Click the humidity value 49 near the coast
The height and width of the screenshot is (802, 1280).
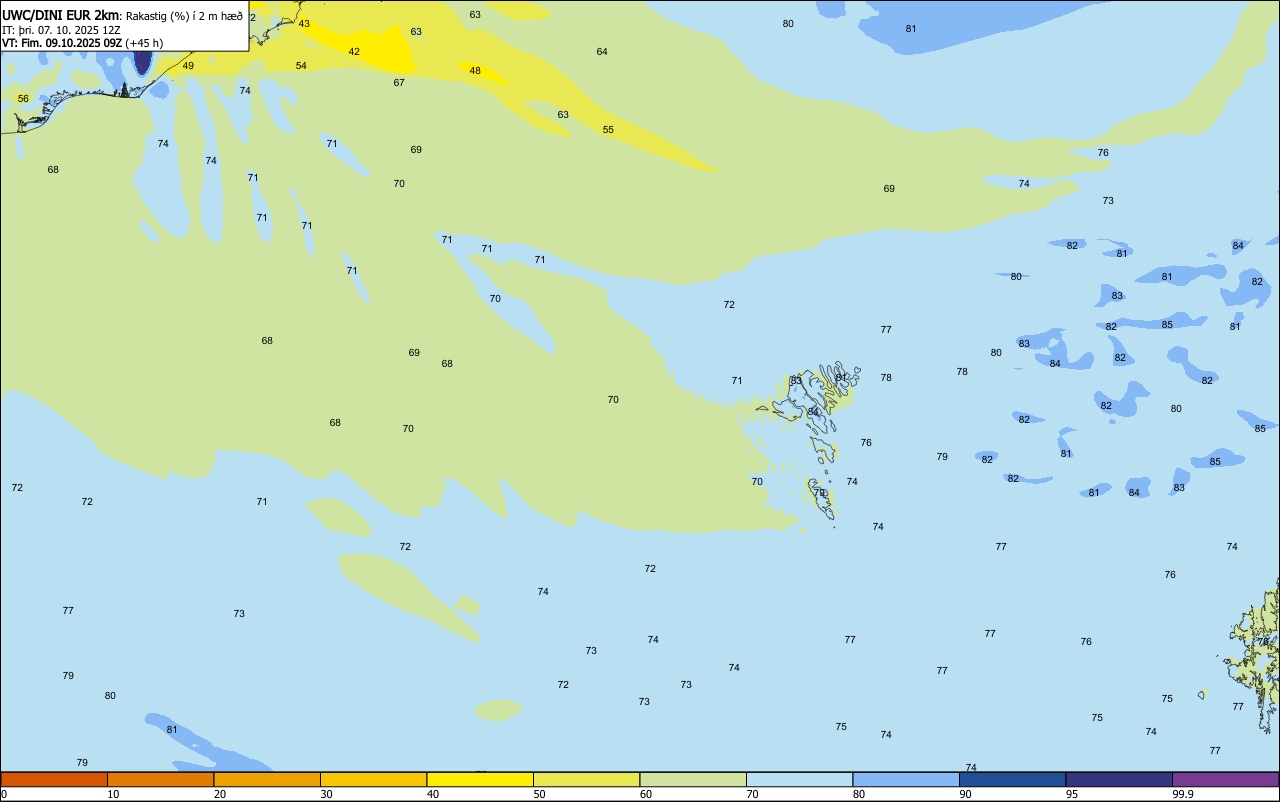[188, 66]
